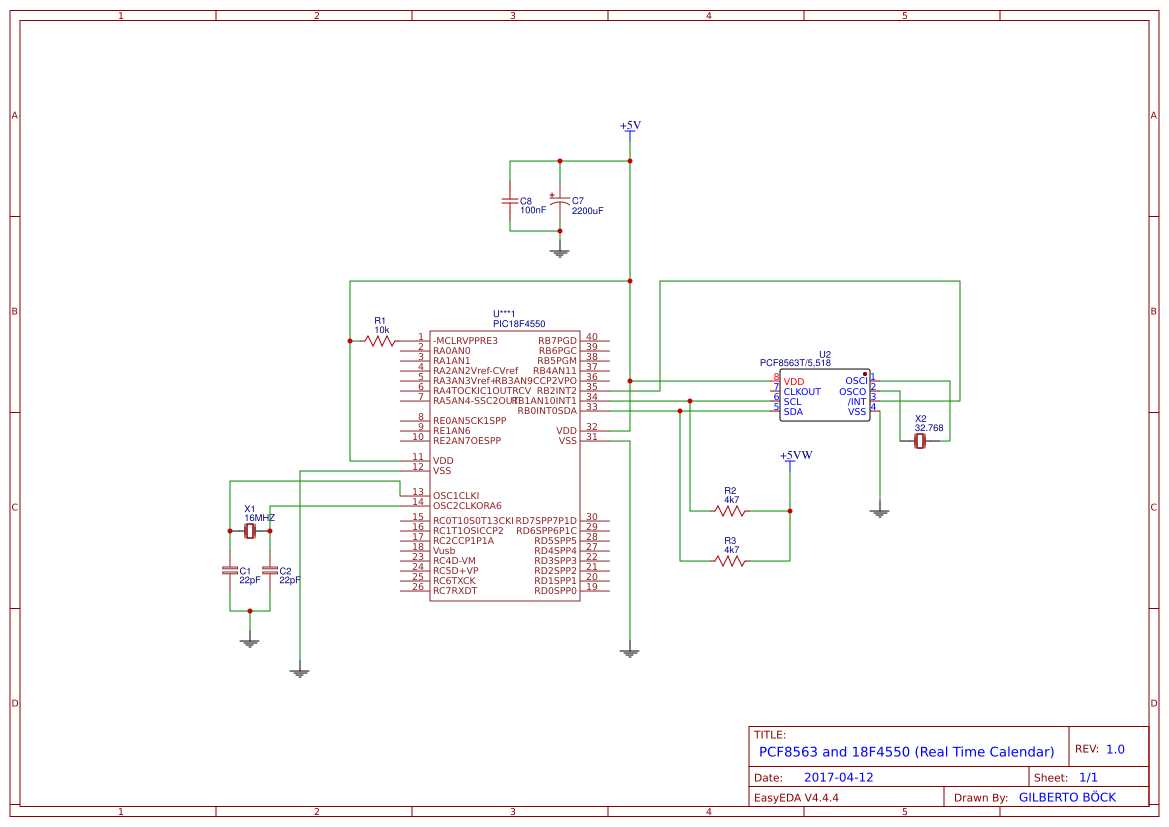Click the U2 reference designator
This screenshot has height=827, width=1169.
pyautogui.click(x=825, y=354)
